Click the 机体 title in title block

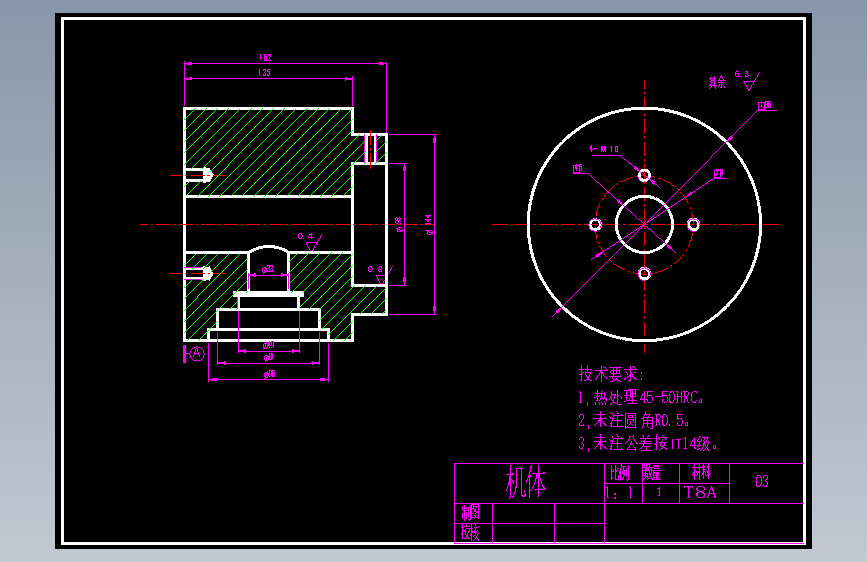(x=526, y=482)
